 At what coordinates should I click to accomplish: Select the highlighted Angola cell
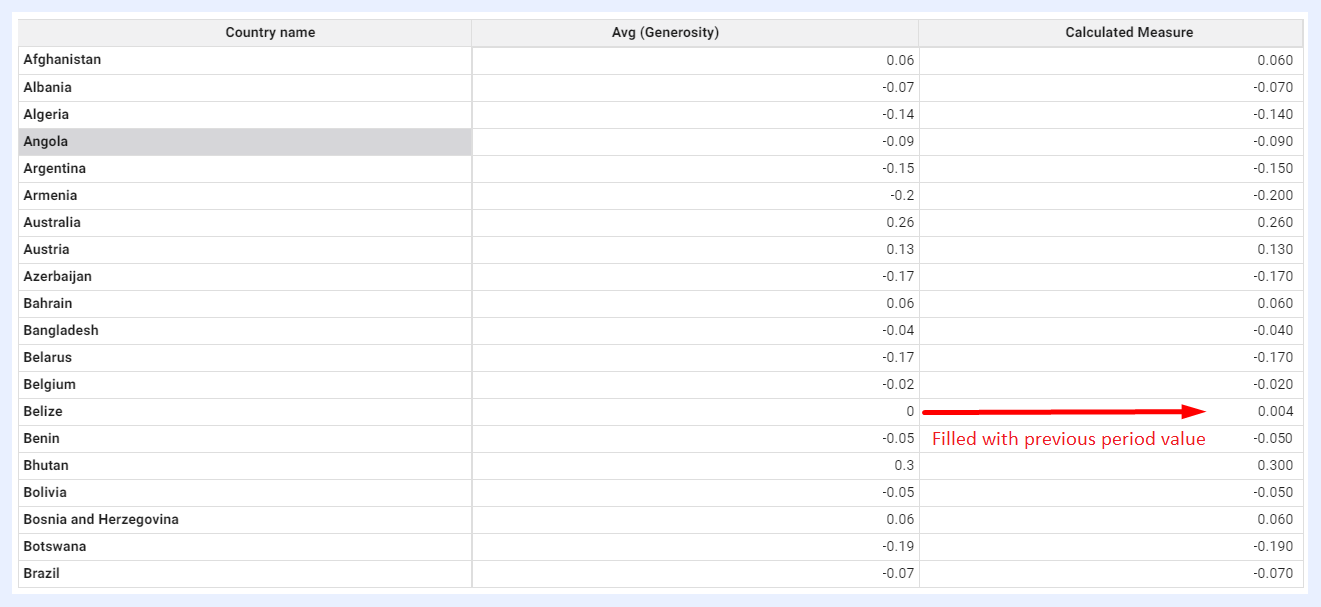click(x=245, y=141)
